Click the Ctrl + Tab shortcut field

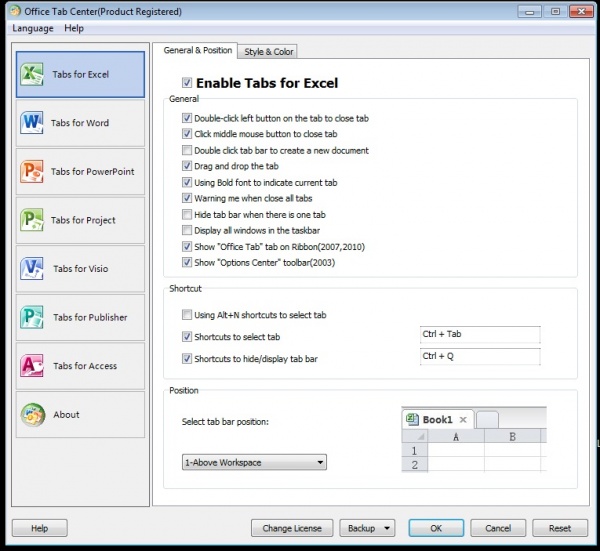(x=480, y=334)
